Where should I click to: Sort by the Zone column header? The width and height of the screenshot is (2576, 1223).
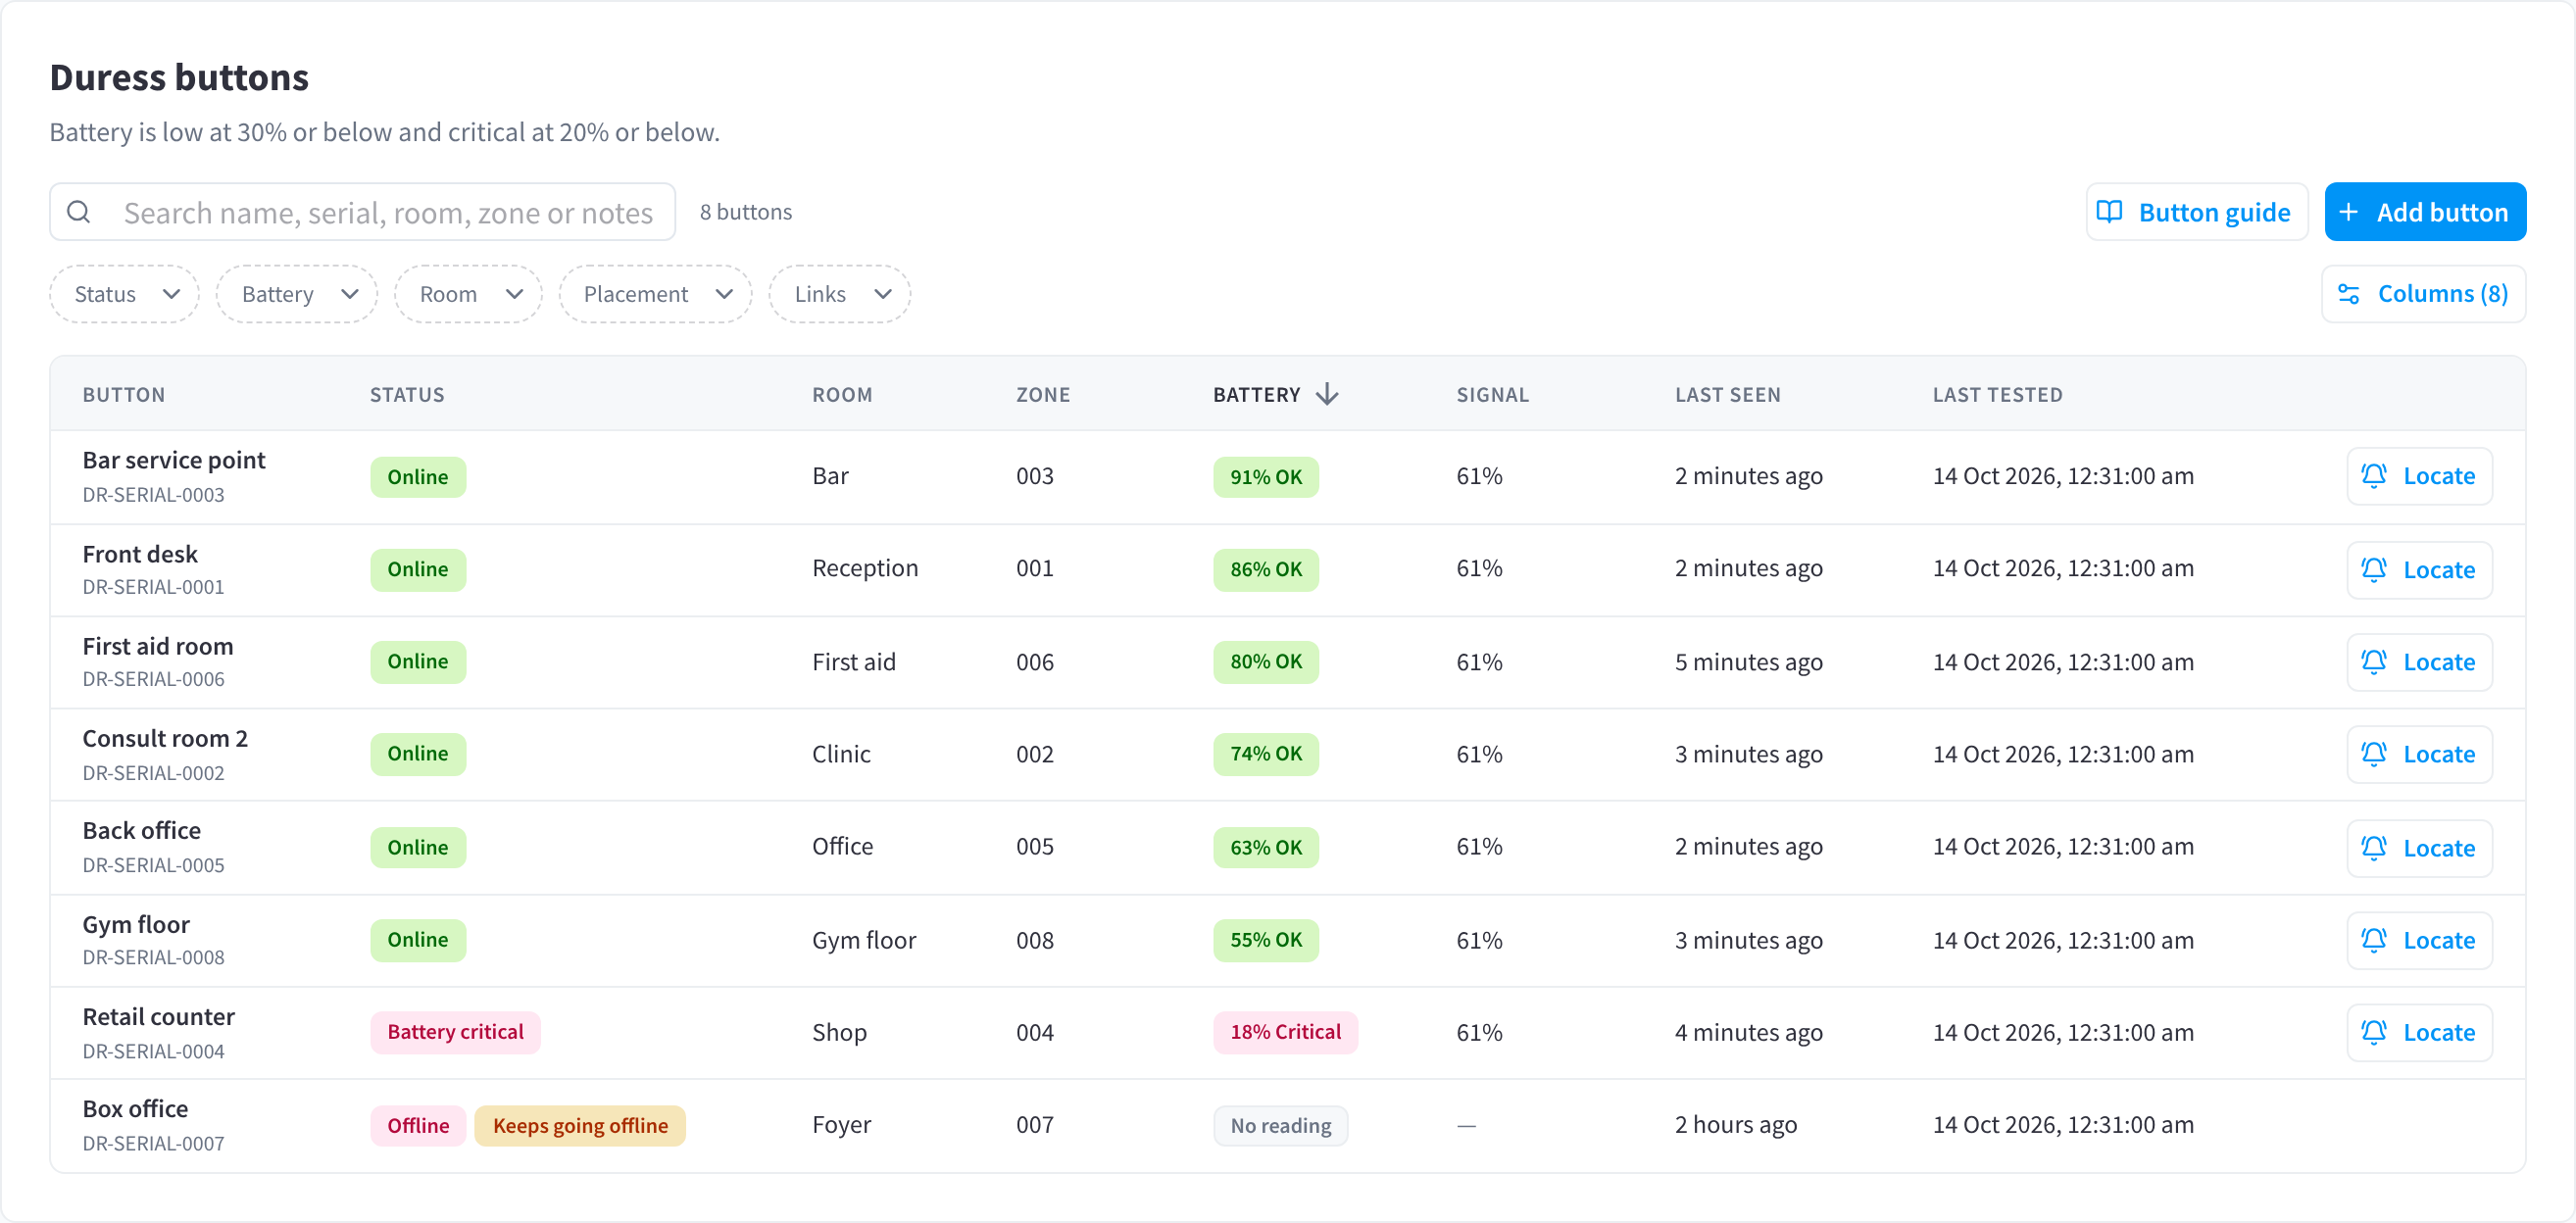point(1043,395)
